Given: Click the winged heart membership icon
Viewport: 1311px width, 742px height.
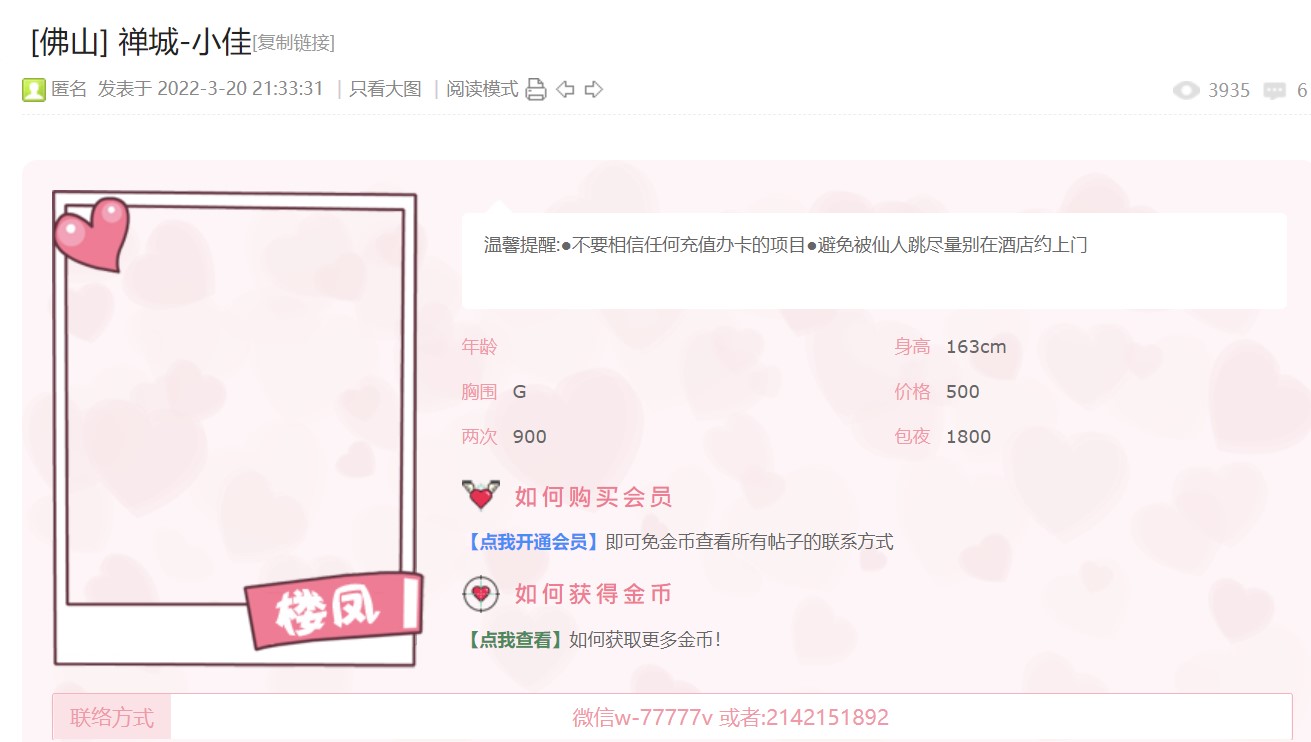Looking at the screenshot, I should (x=480, y=495).
